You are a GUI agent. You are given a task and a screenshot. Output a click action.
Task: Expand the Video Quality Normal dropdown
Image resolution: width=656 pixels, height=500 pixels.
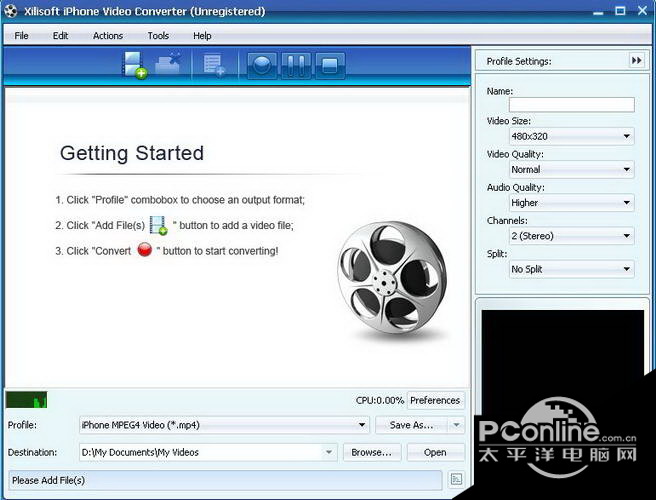click(571, 169)
